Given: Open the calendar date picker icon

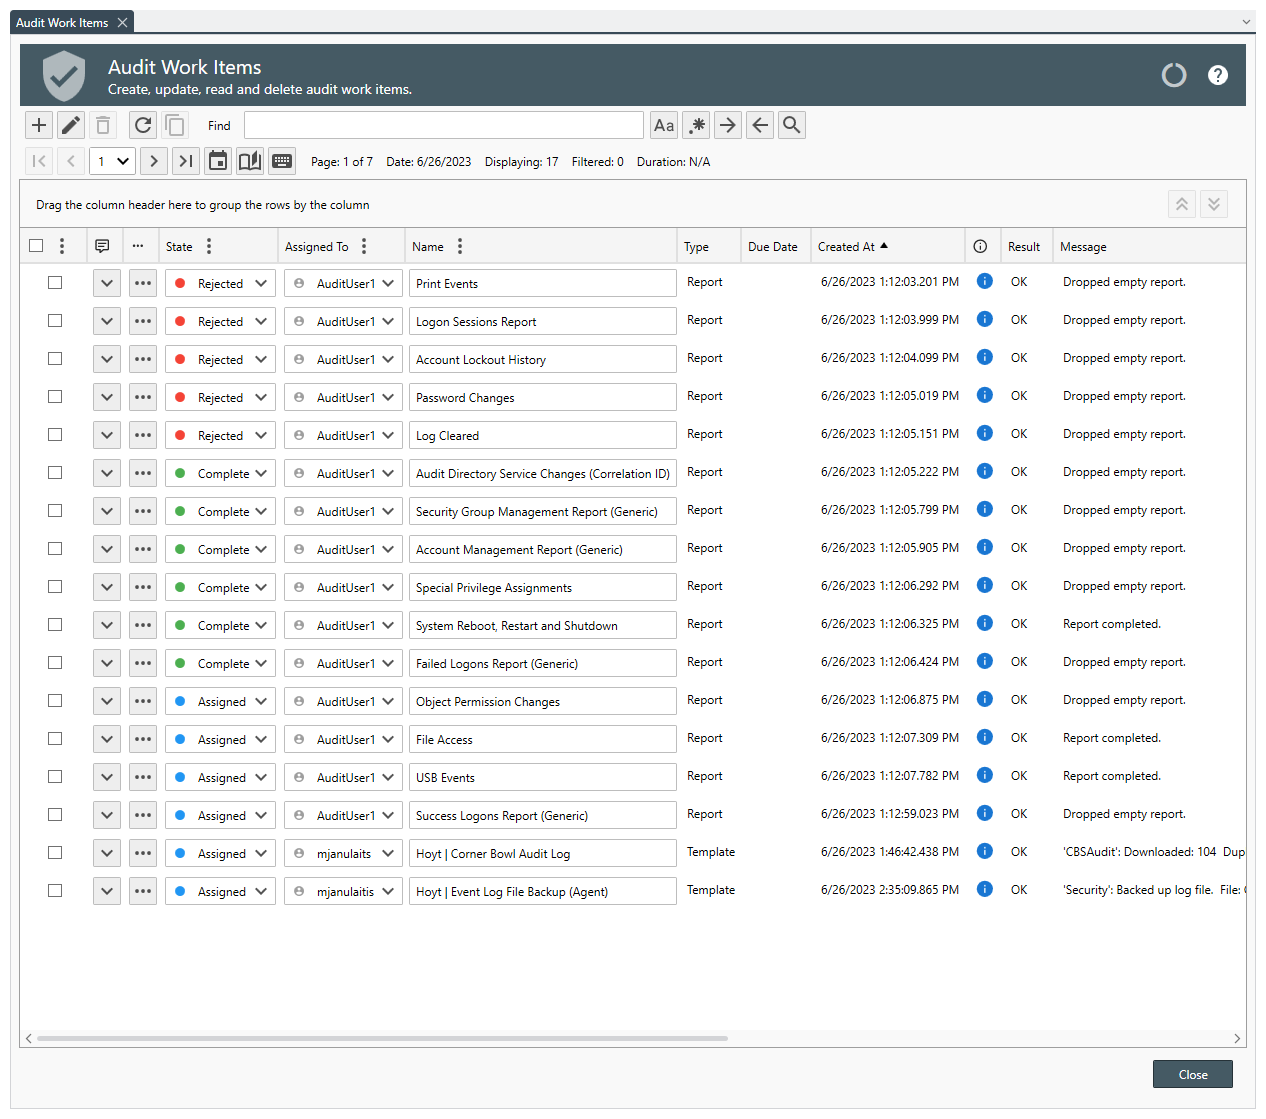Looking at the screenshot, I should click(218, 161).
